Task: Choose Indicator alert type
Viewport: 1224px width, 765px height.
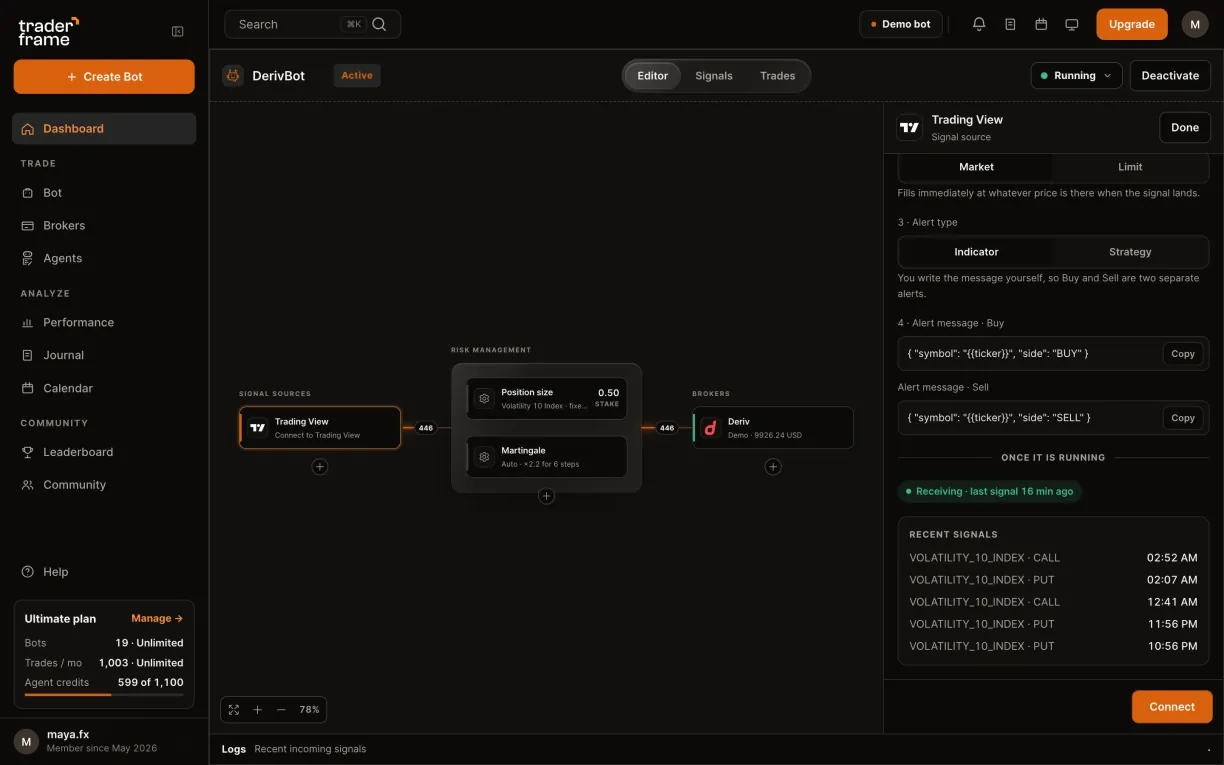Action: [x=976, y=252]
